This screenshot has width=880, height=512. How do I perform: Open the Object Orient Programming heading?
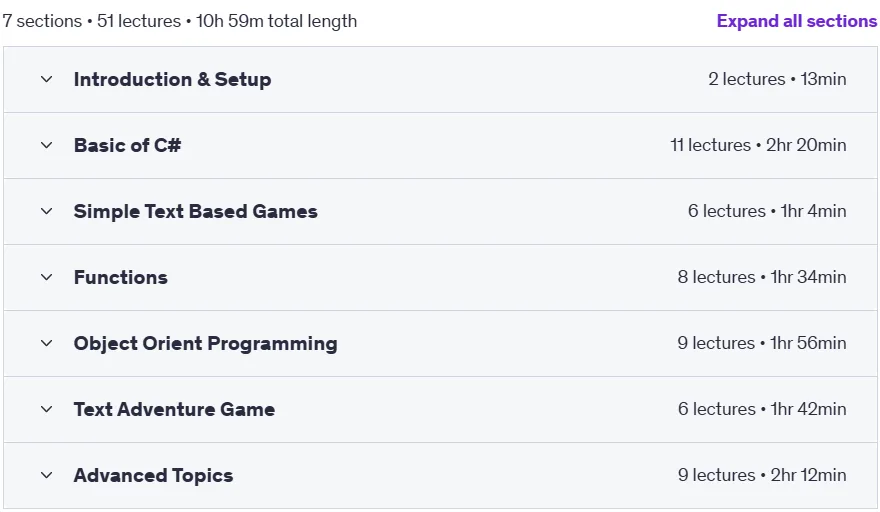click(205, 344)
